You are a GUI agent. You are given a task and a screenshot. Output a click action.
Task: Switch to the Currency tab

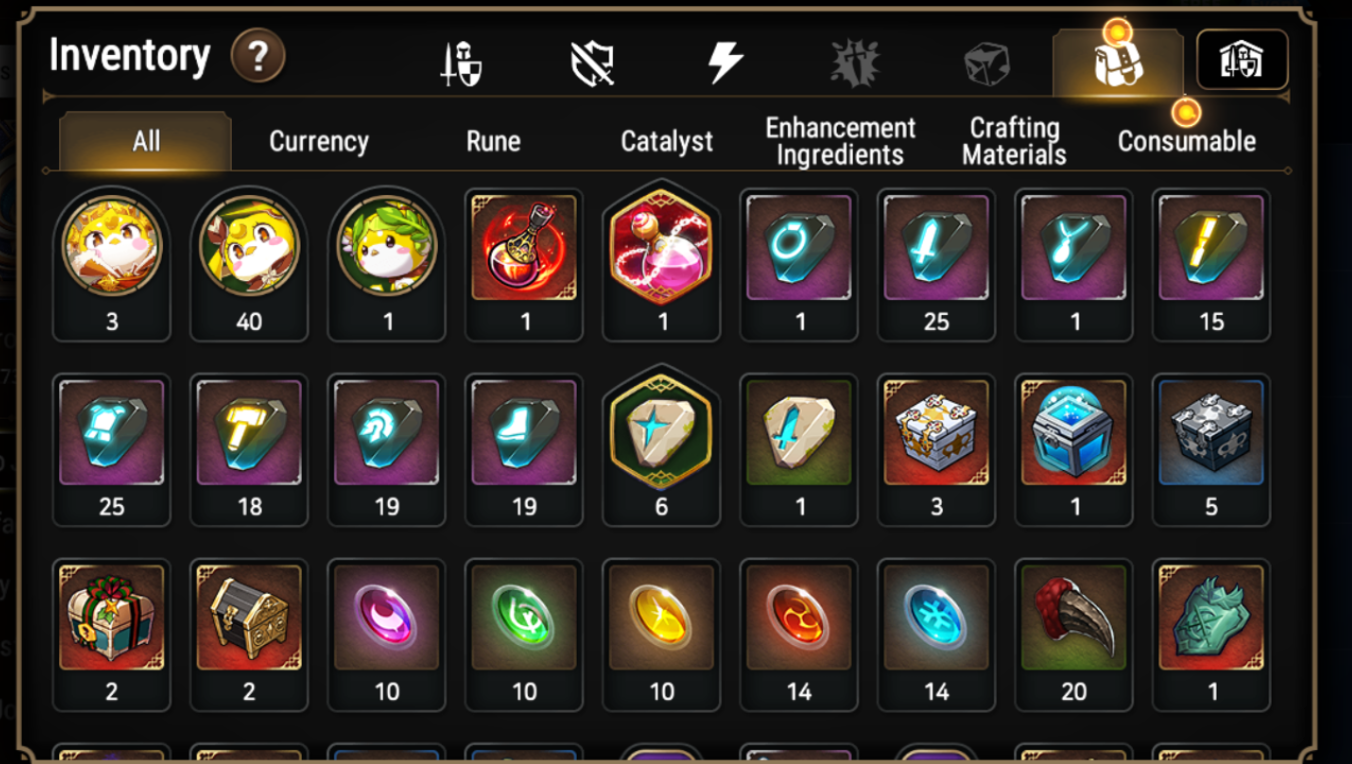[x=319, y=142]
